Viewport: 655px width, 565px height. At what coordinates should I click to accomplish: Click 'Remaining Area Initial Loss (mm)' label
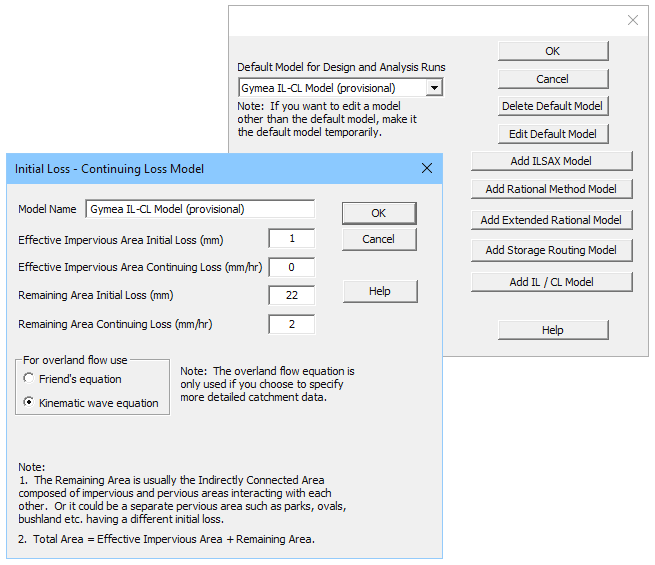pyautogui.click(x=96, y=295)
